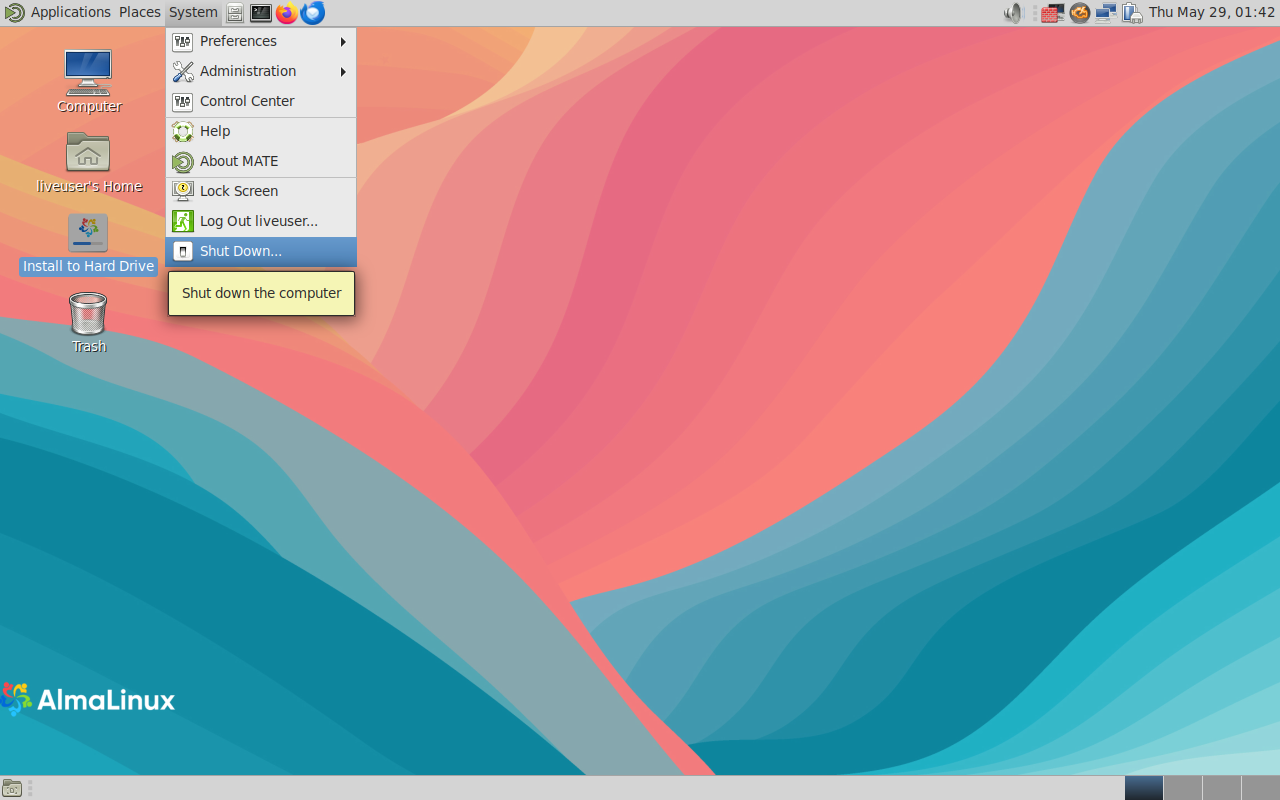Launch the file manager from the panel launcher
The height and width of the screenshot is (800, 1280).
[235, 13]
